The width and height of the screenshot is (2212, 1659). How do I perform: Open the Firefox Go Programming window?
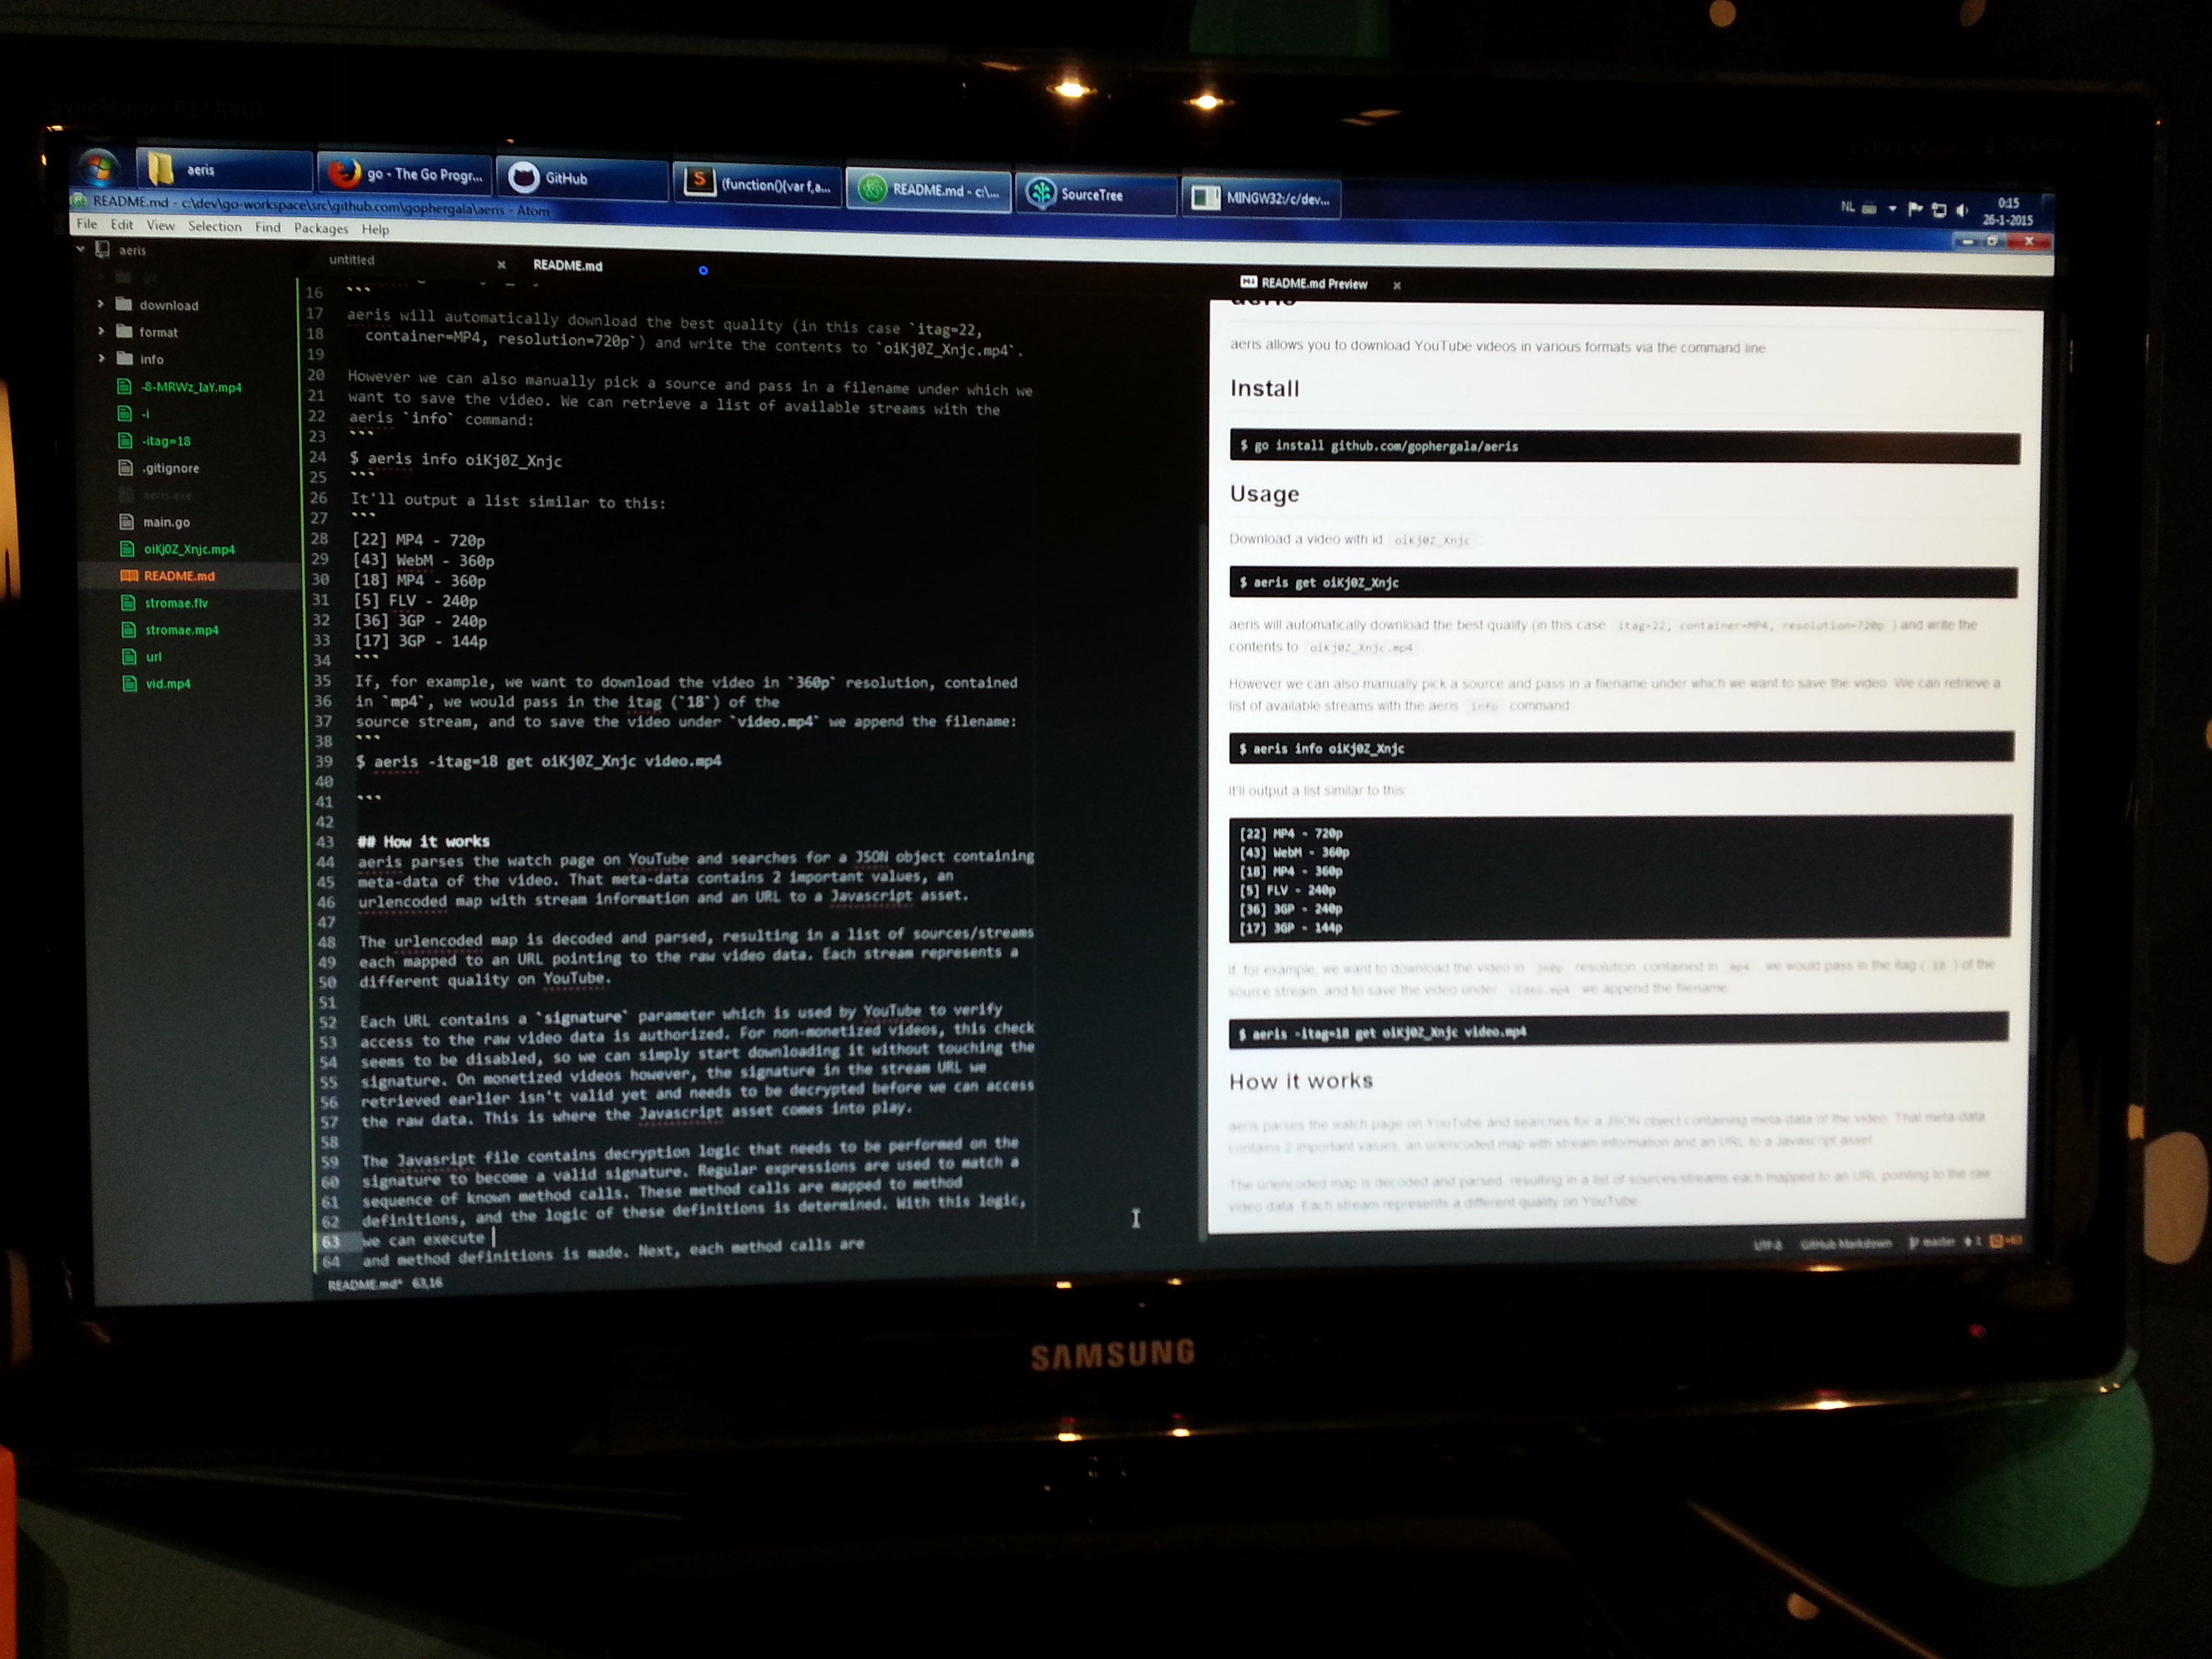click(x=404, y=174)
